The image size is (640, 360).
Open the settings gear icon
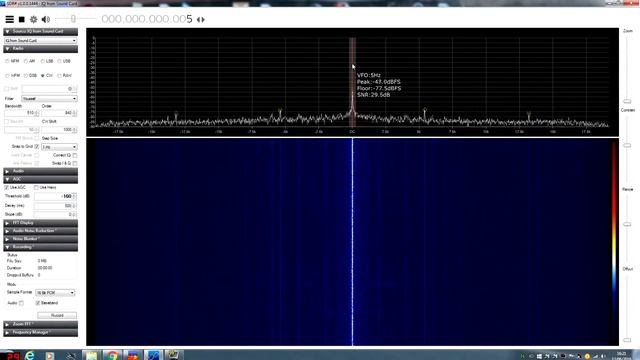tap(33, 19)
